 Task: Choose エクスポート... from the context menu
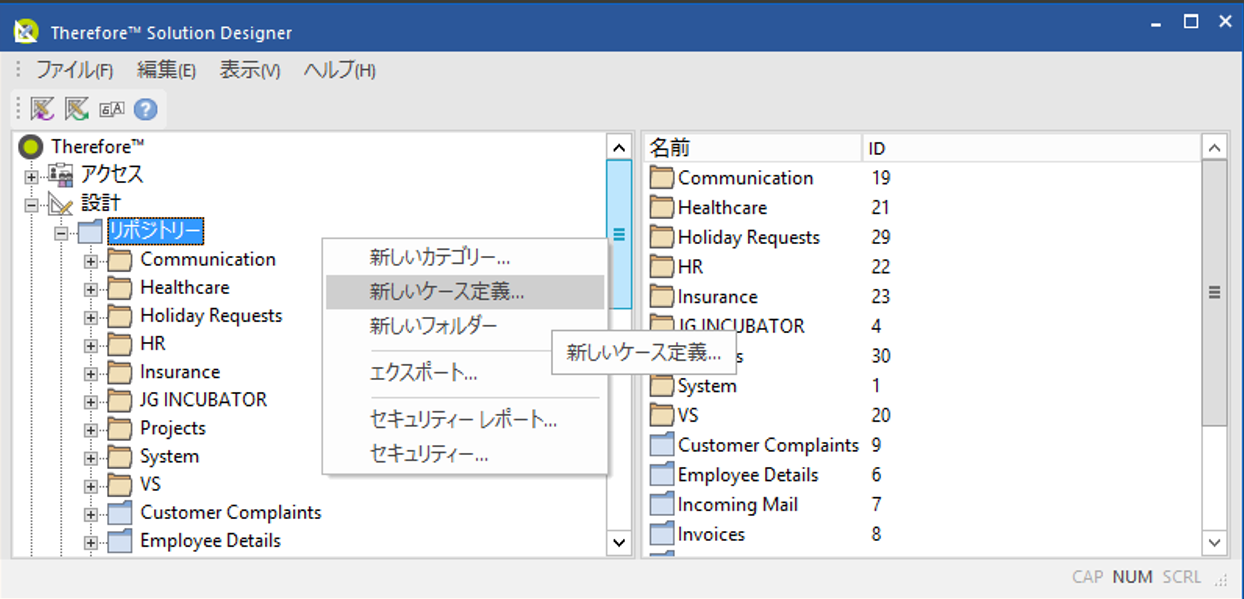pos(465,373)
